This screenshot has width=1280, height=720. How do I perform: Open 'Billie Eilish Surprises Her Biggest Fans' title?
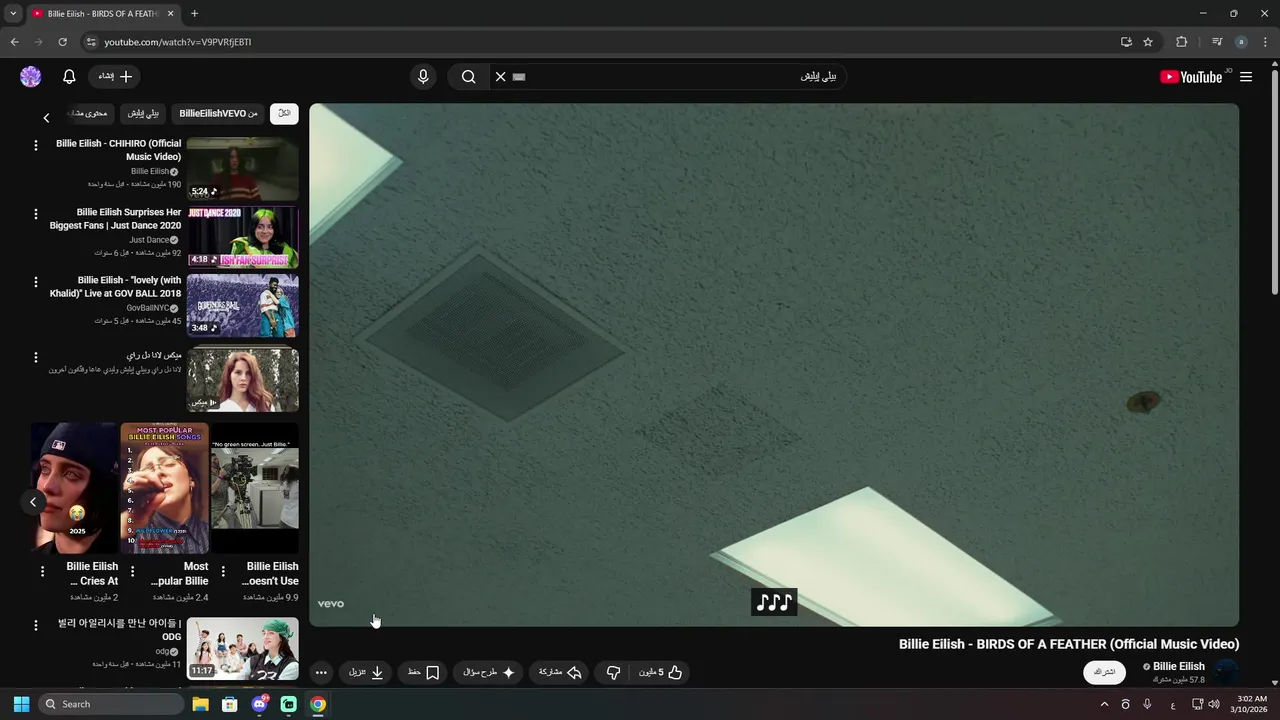[115, 219]
